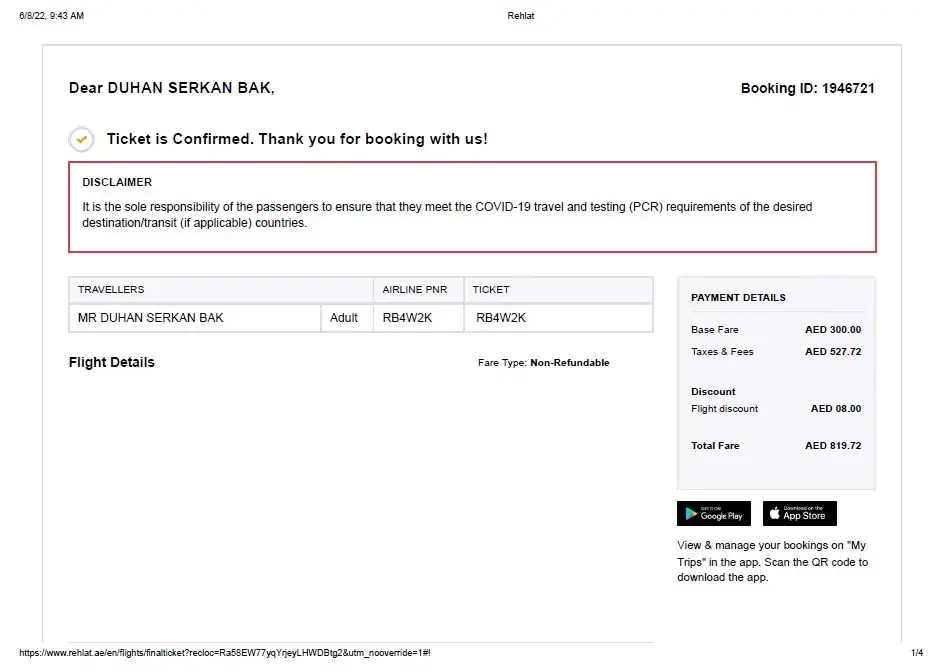Click the PAYMENT DETAILS heading

tap(738, 298)
